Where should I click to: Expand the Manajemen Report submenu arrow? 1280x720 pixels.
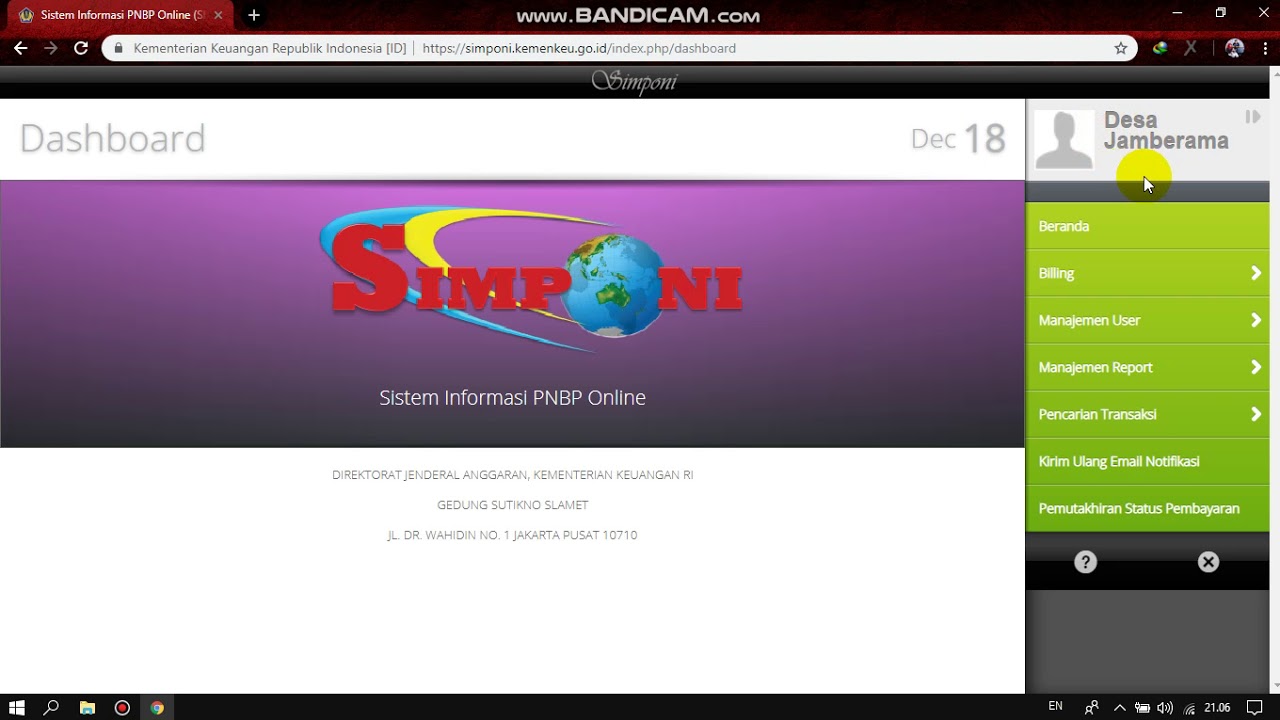coord(1256,367)
